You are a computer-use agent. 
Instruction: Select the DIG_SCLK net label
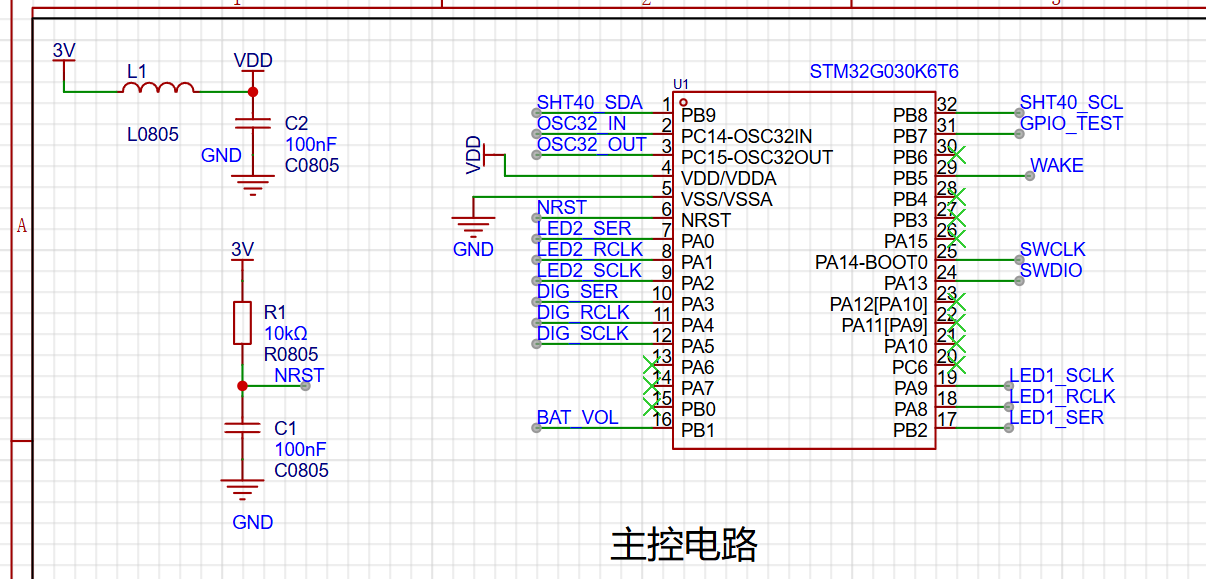(583, 333)
